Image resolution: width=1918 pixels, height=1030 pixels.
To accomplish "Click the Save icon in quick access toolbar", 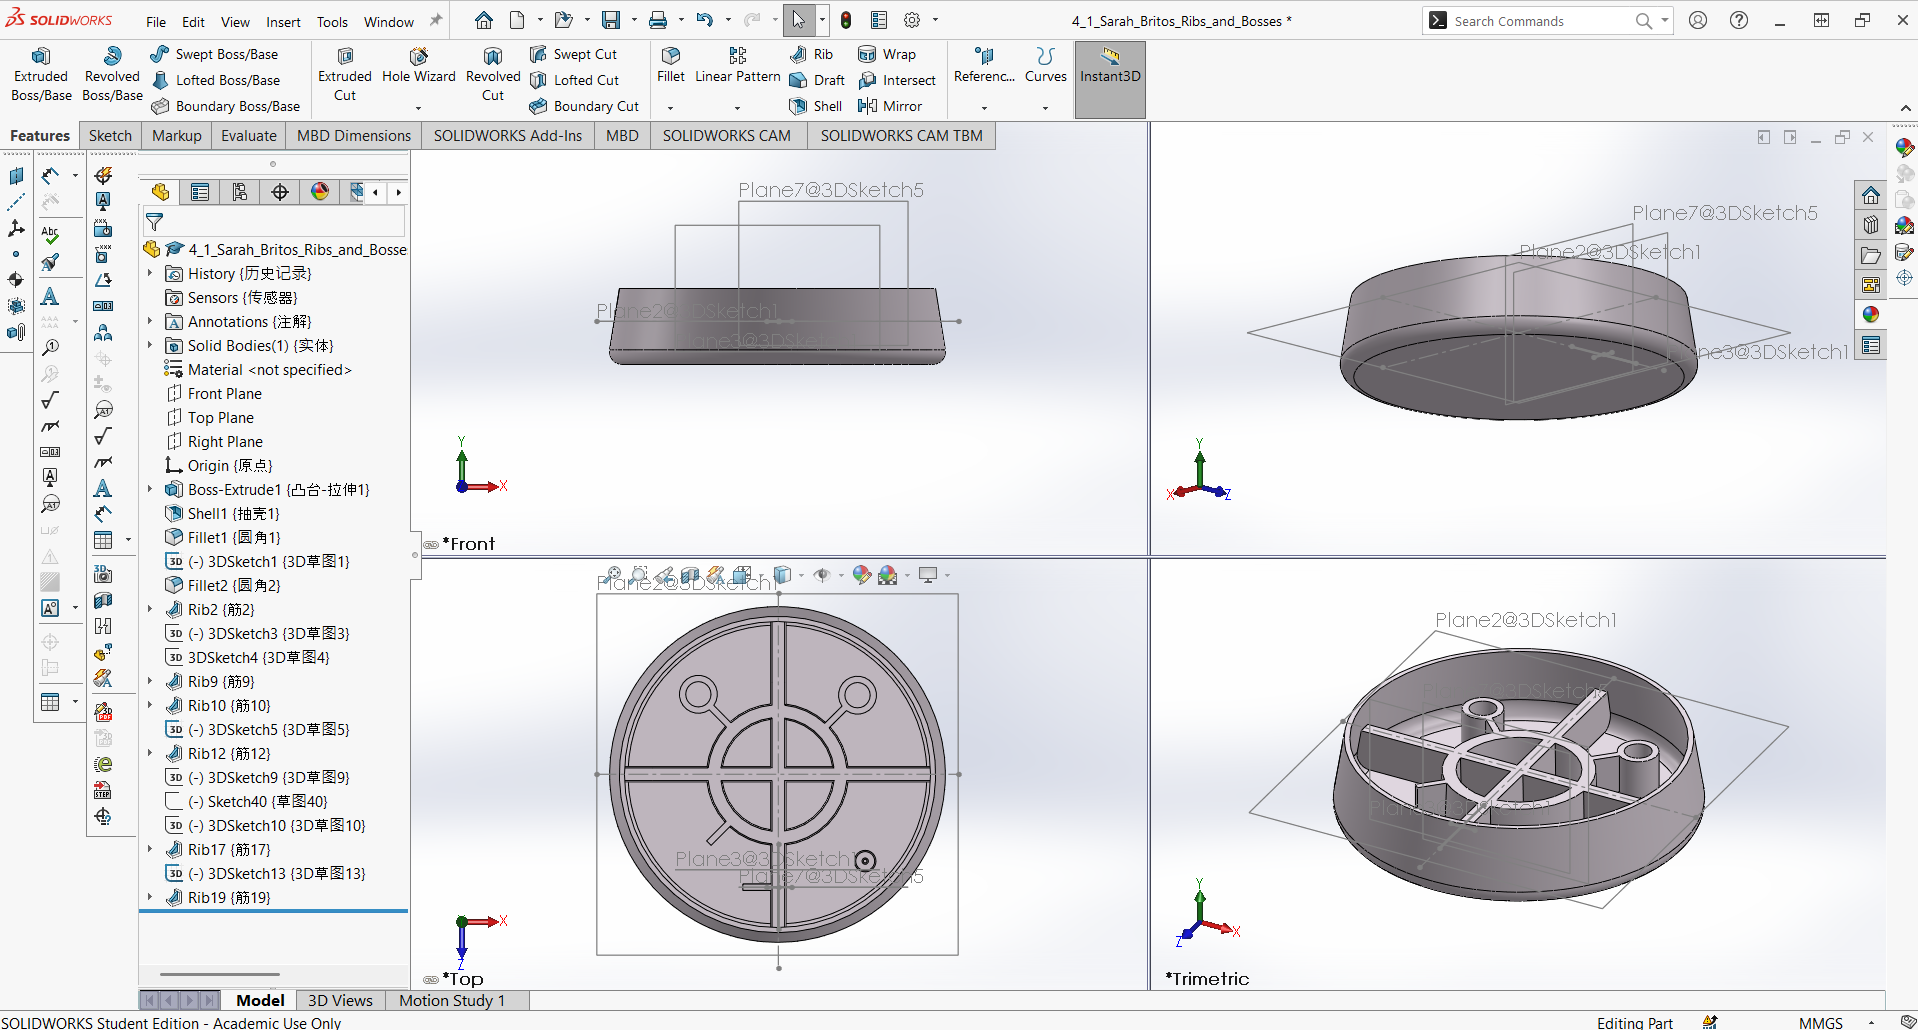I will [611, 20].
